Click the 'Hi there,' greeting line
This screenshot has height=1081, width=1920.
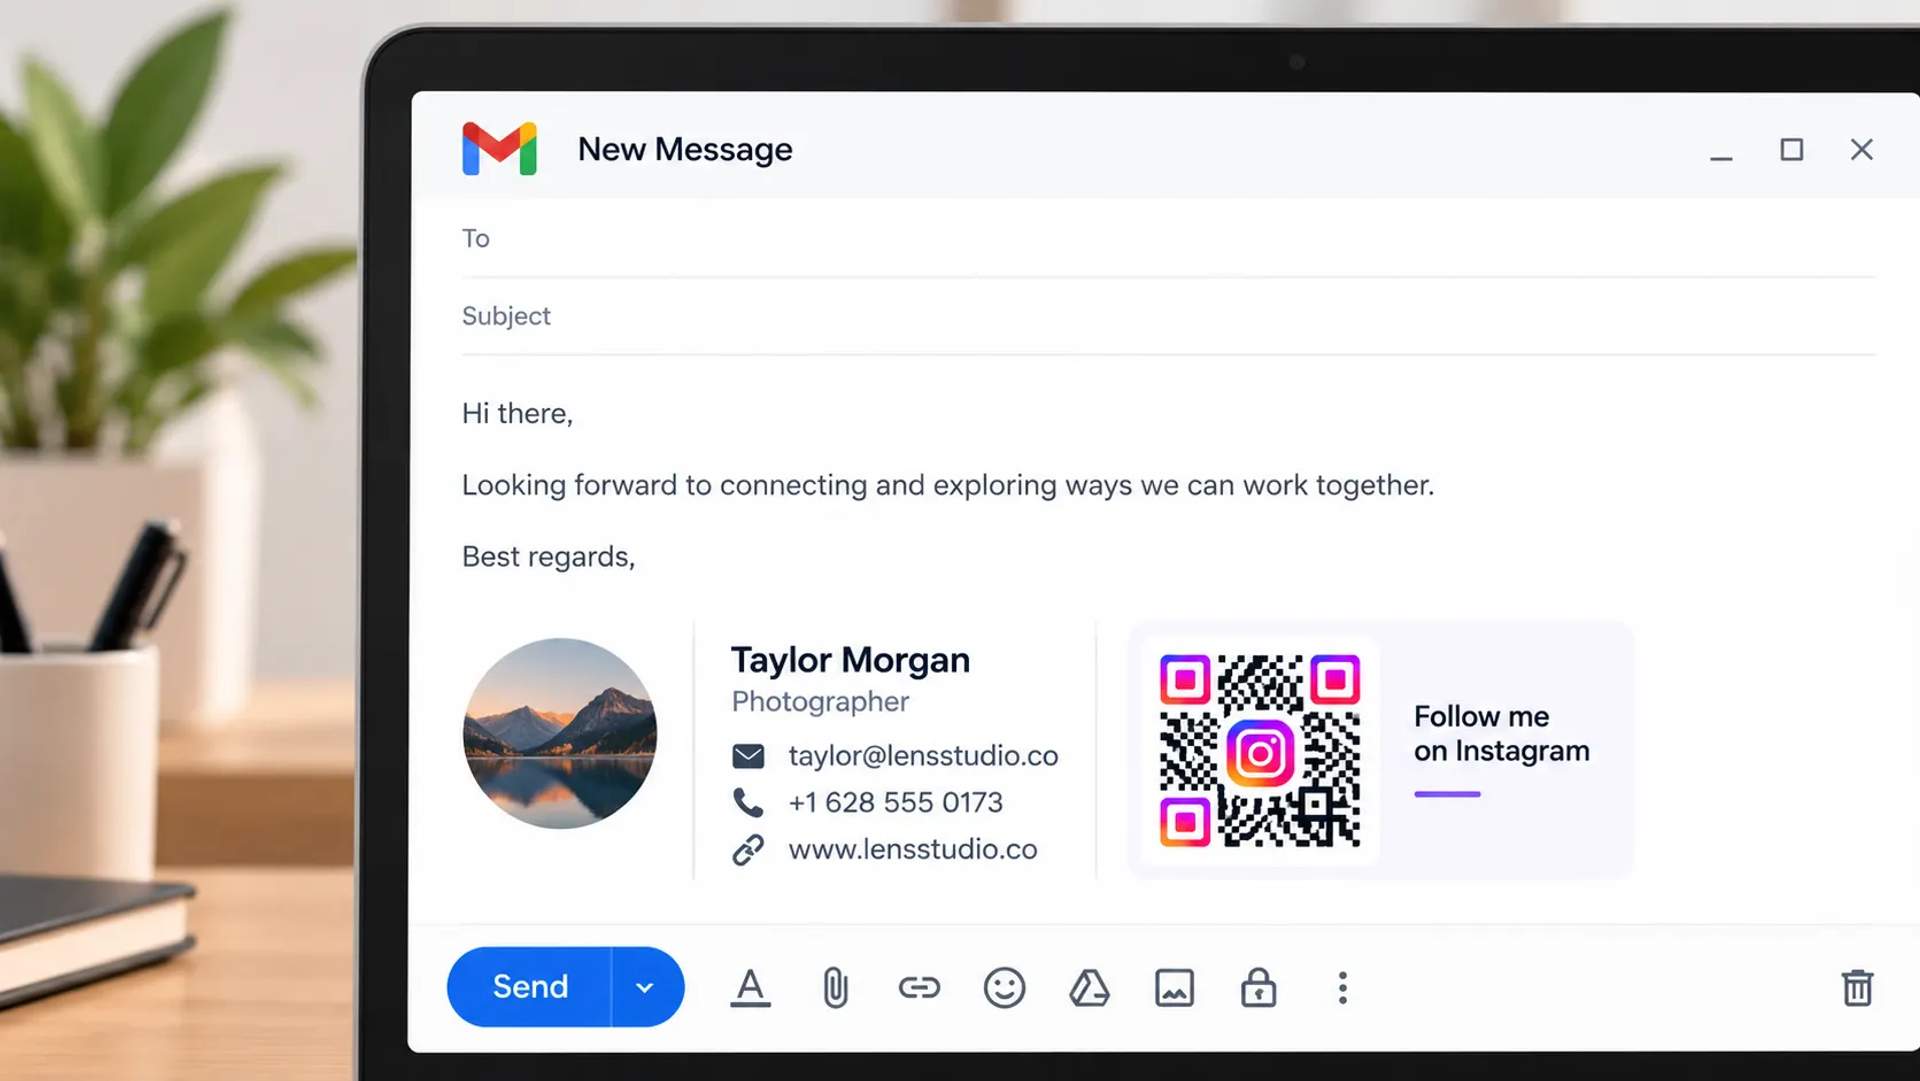click(517, 413)
